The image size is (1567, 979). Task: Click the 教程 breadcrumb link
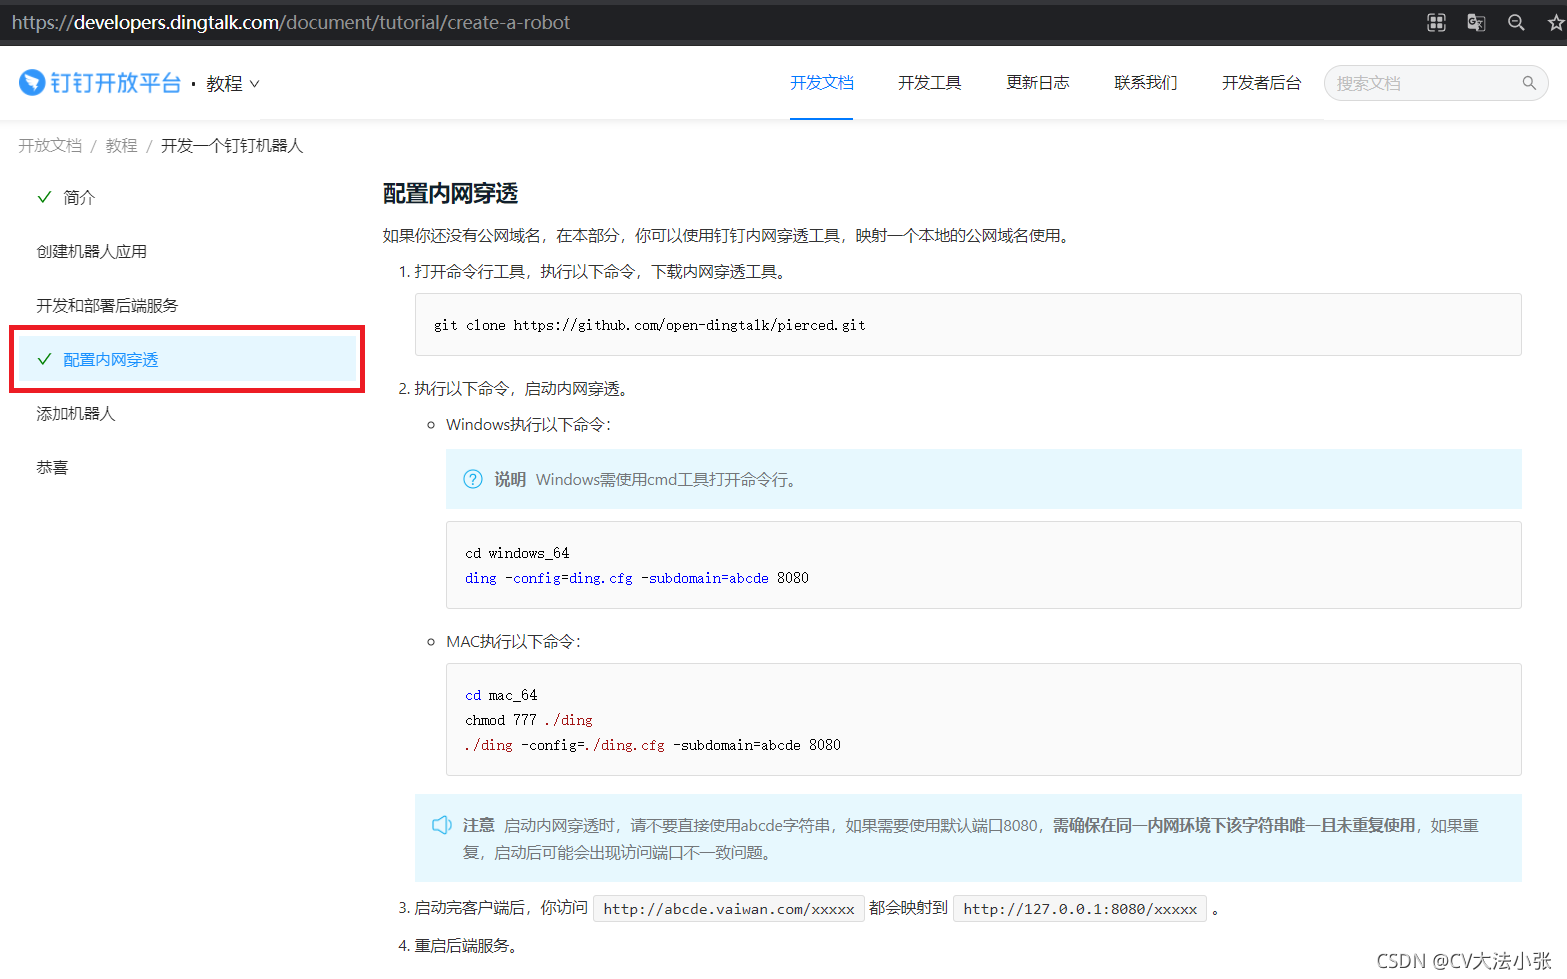pyautogui.click(x=121, y=146)
